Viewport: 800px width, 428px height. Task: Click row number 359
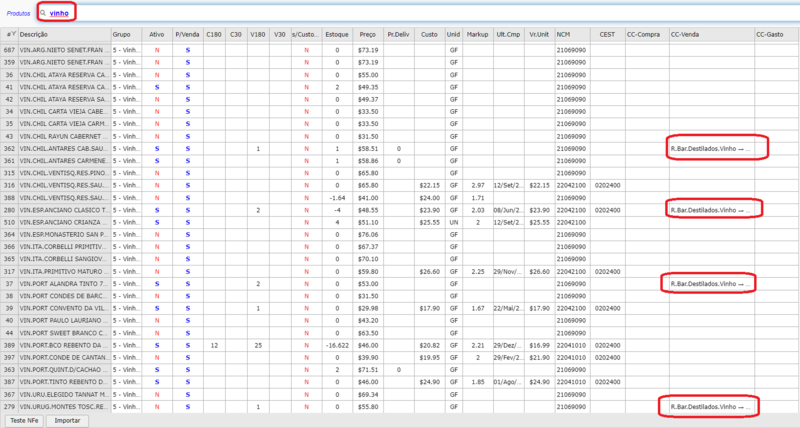tap(9, 62)
